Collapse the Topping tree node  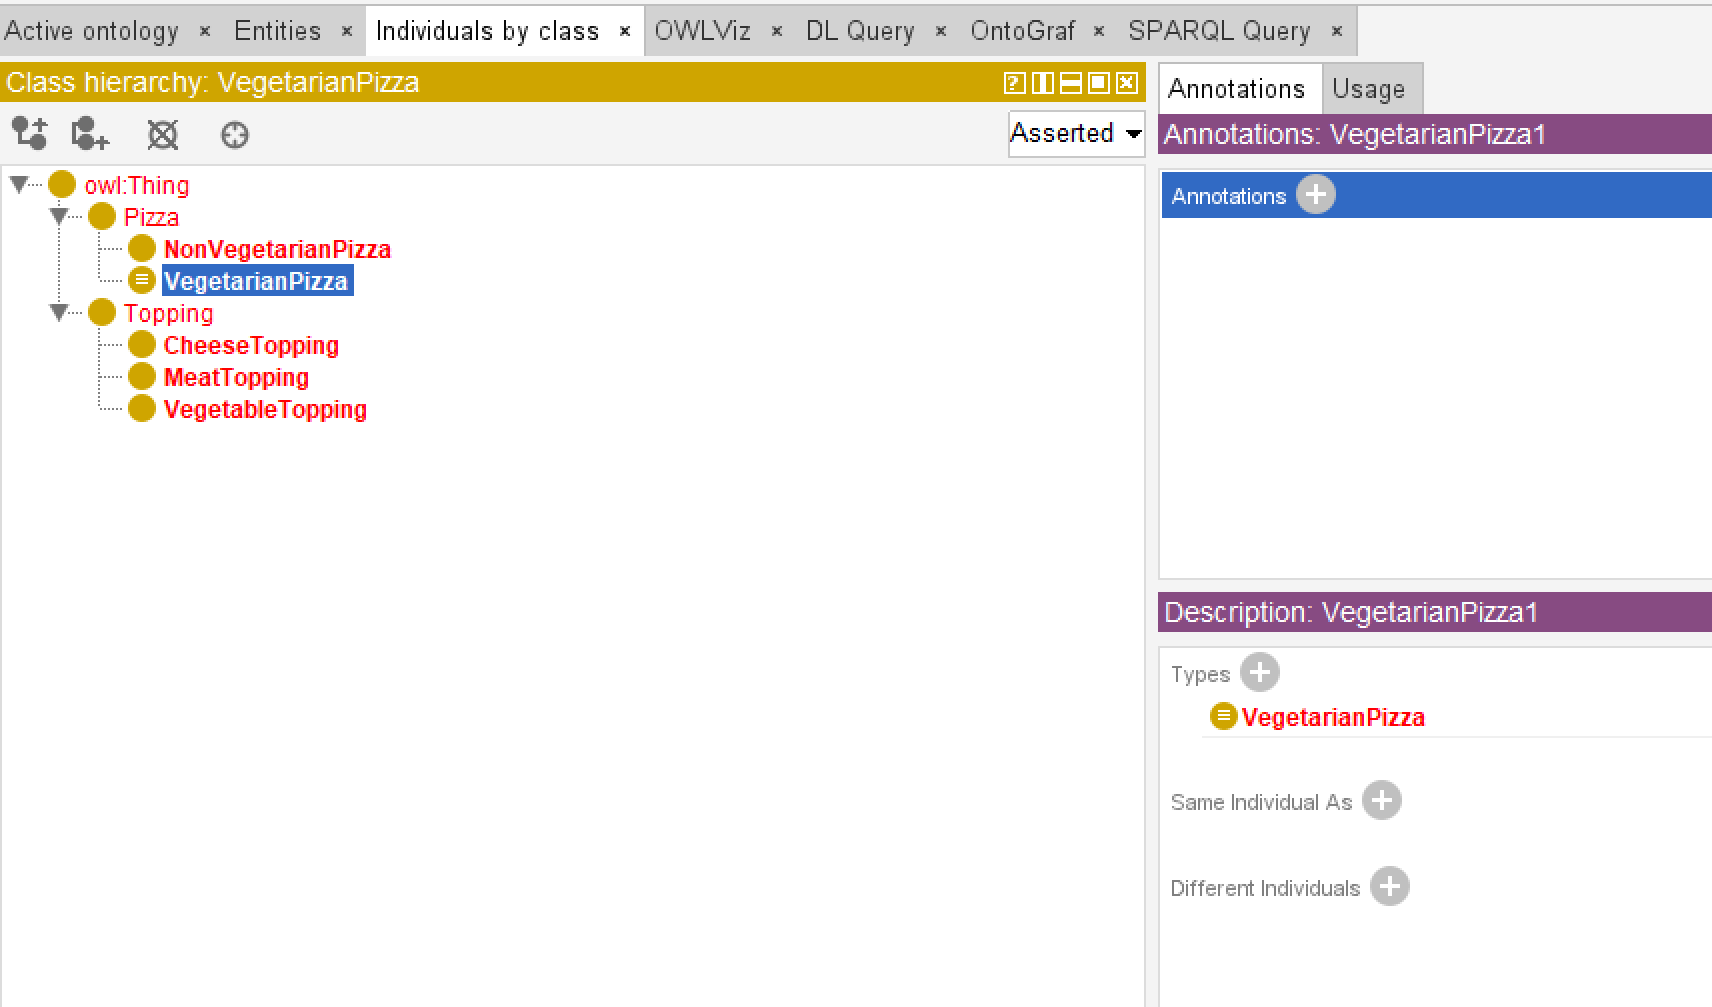59,312
